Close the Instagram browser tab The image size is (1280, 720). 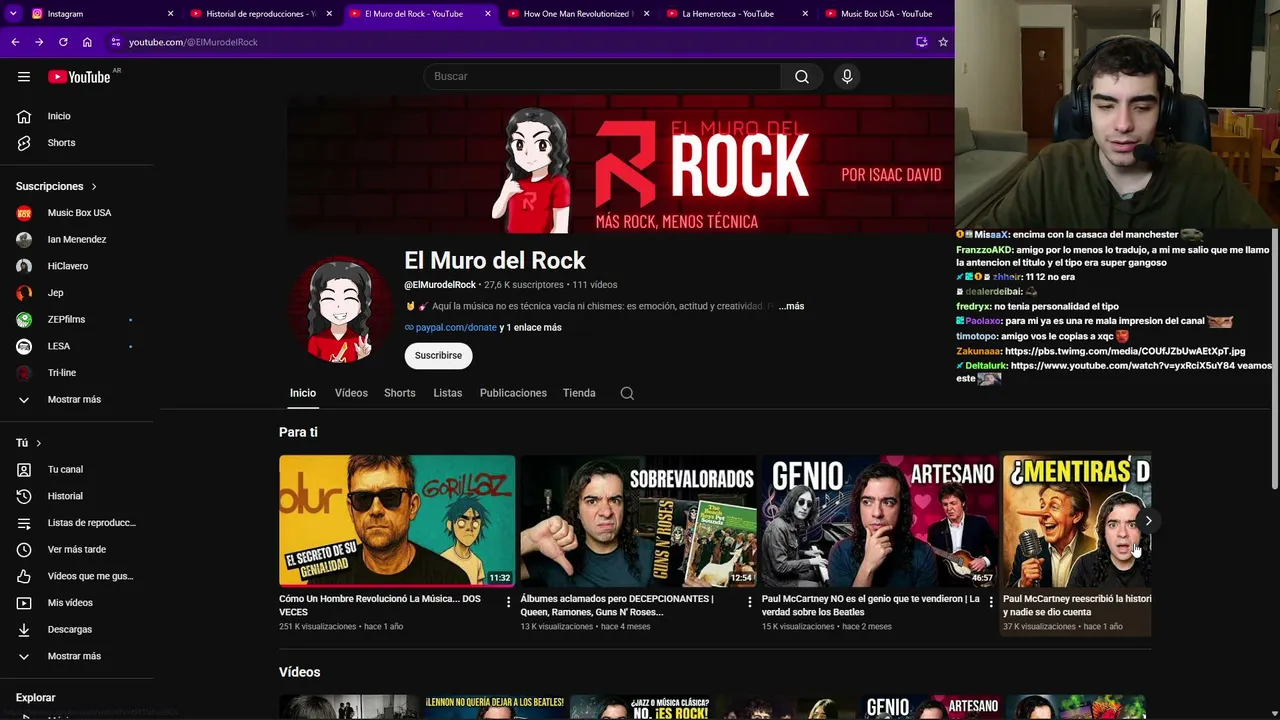click(171, 14)
